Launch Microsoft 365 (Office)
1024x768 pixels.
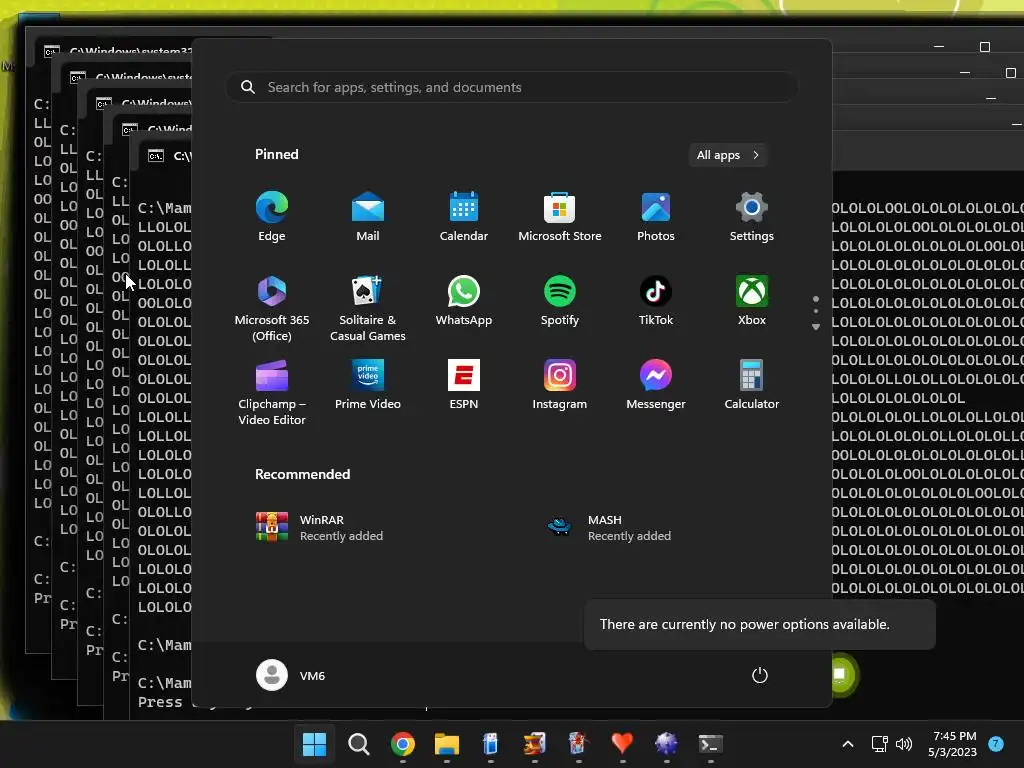pos(272,308)
